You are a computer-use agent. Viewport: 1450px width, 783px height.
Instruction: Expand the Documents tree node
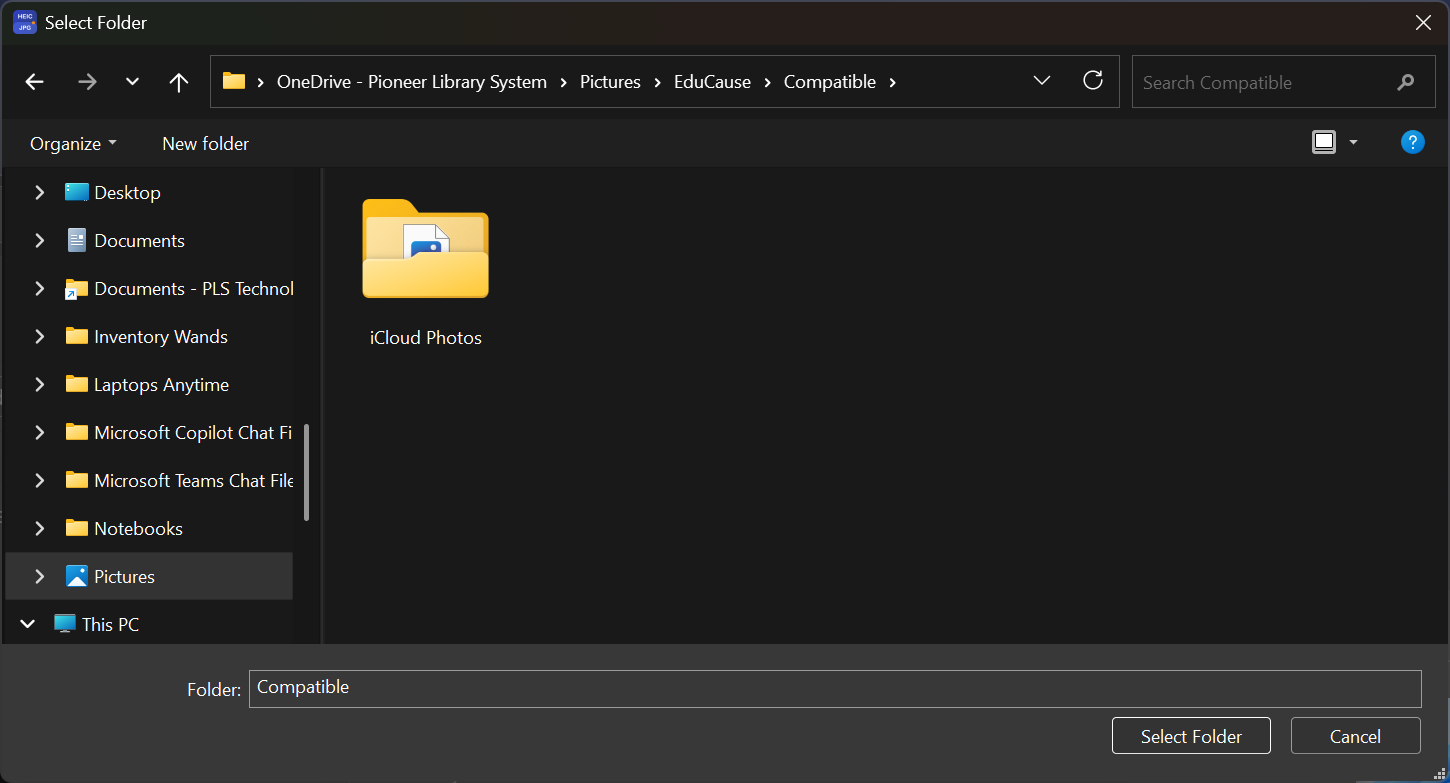(39, 240)
